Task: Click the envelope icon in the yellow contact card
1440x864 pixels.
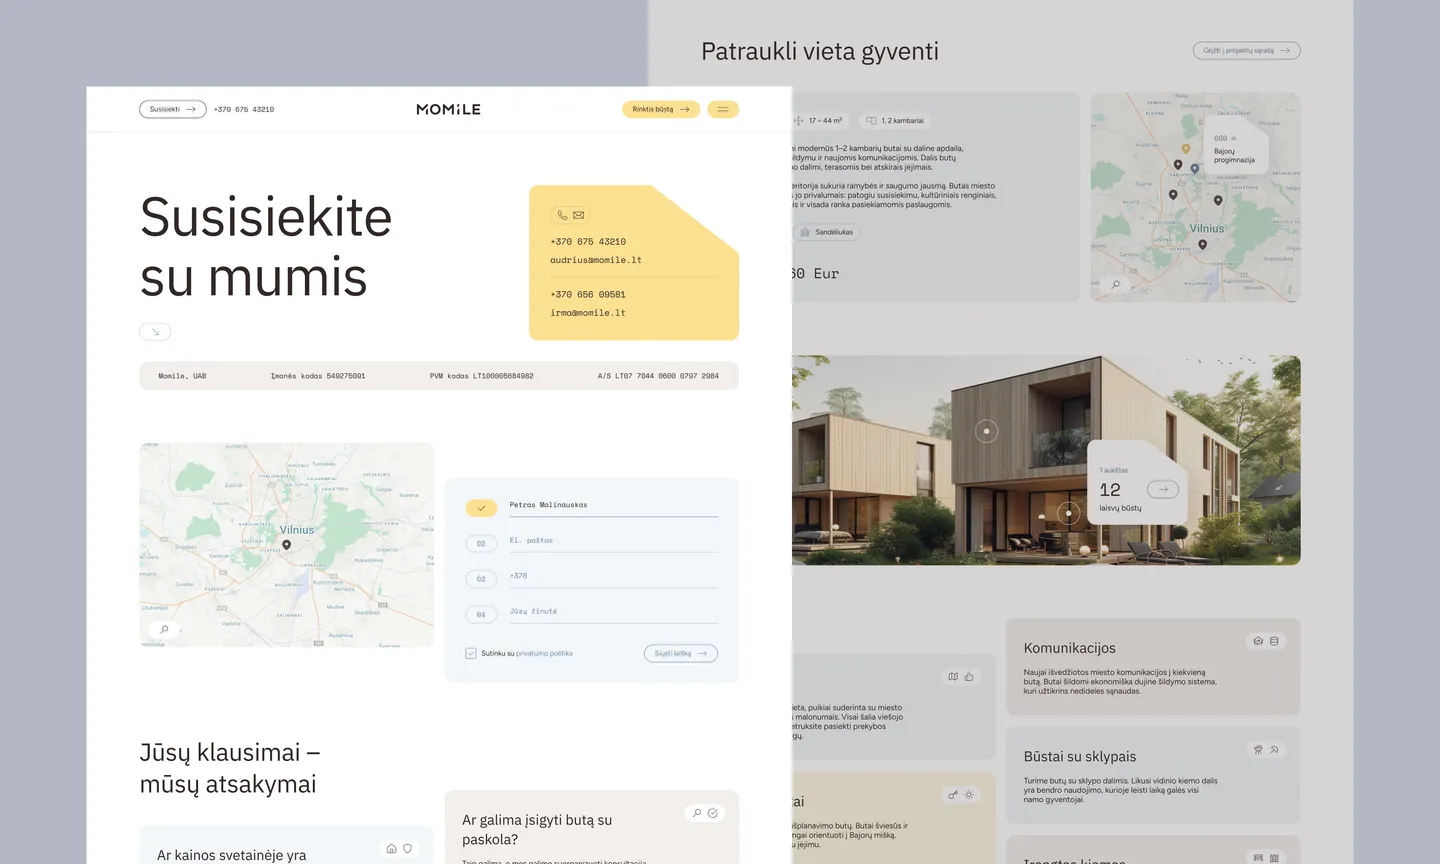Action: [x=579, y=215]
